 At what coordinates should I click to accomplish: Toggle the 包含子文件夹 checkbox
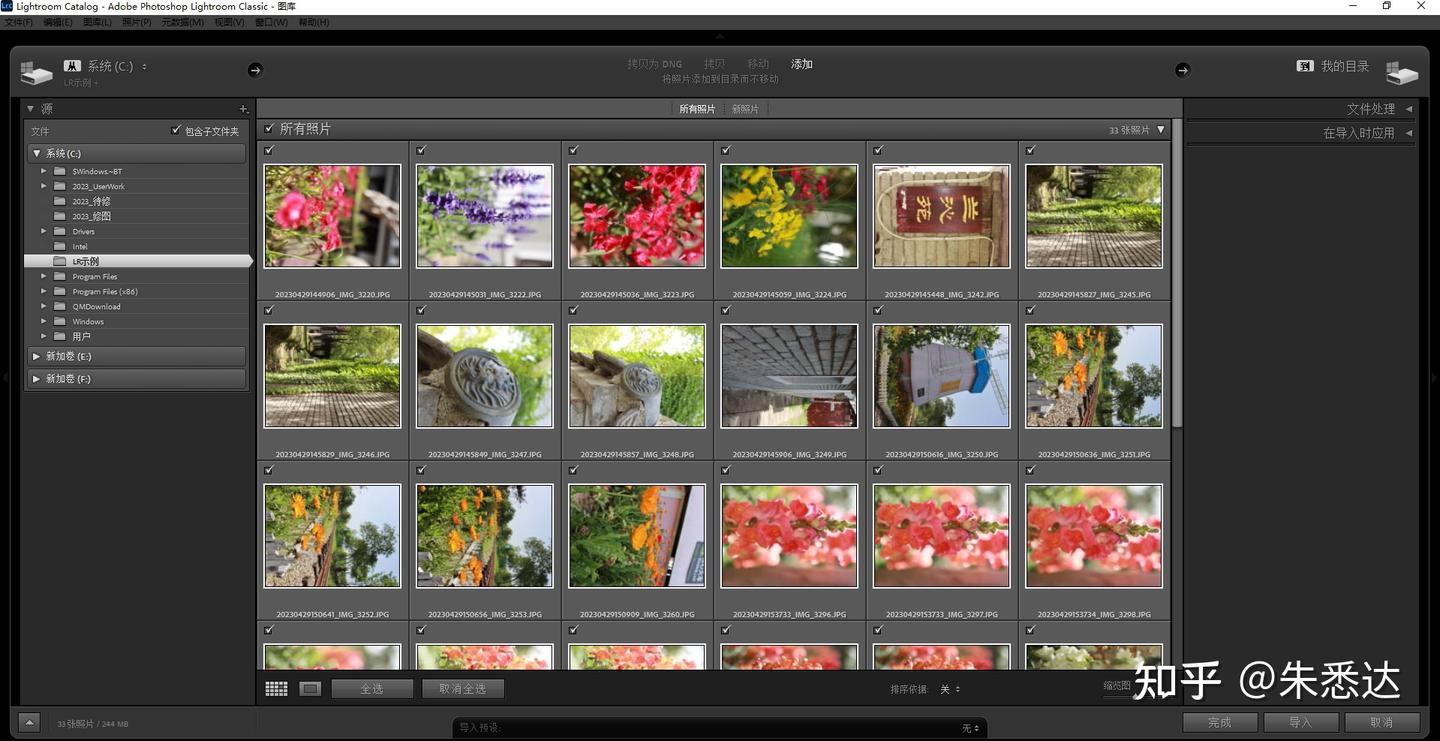click(177, 130)
